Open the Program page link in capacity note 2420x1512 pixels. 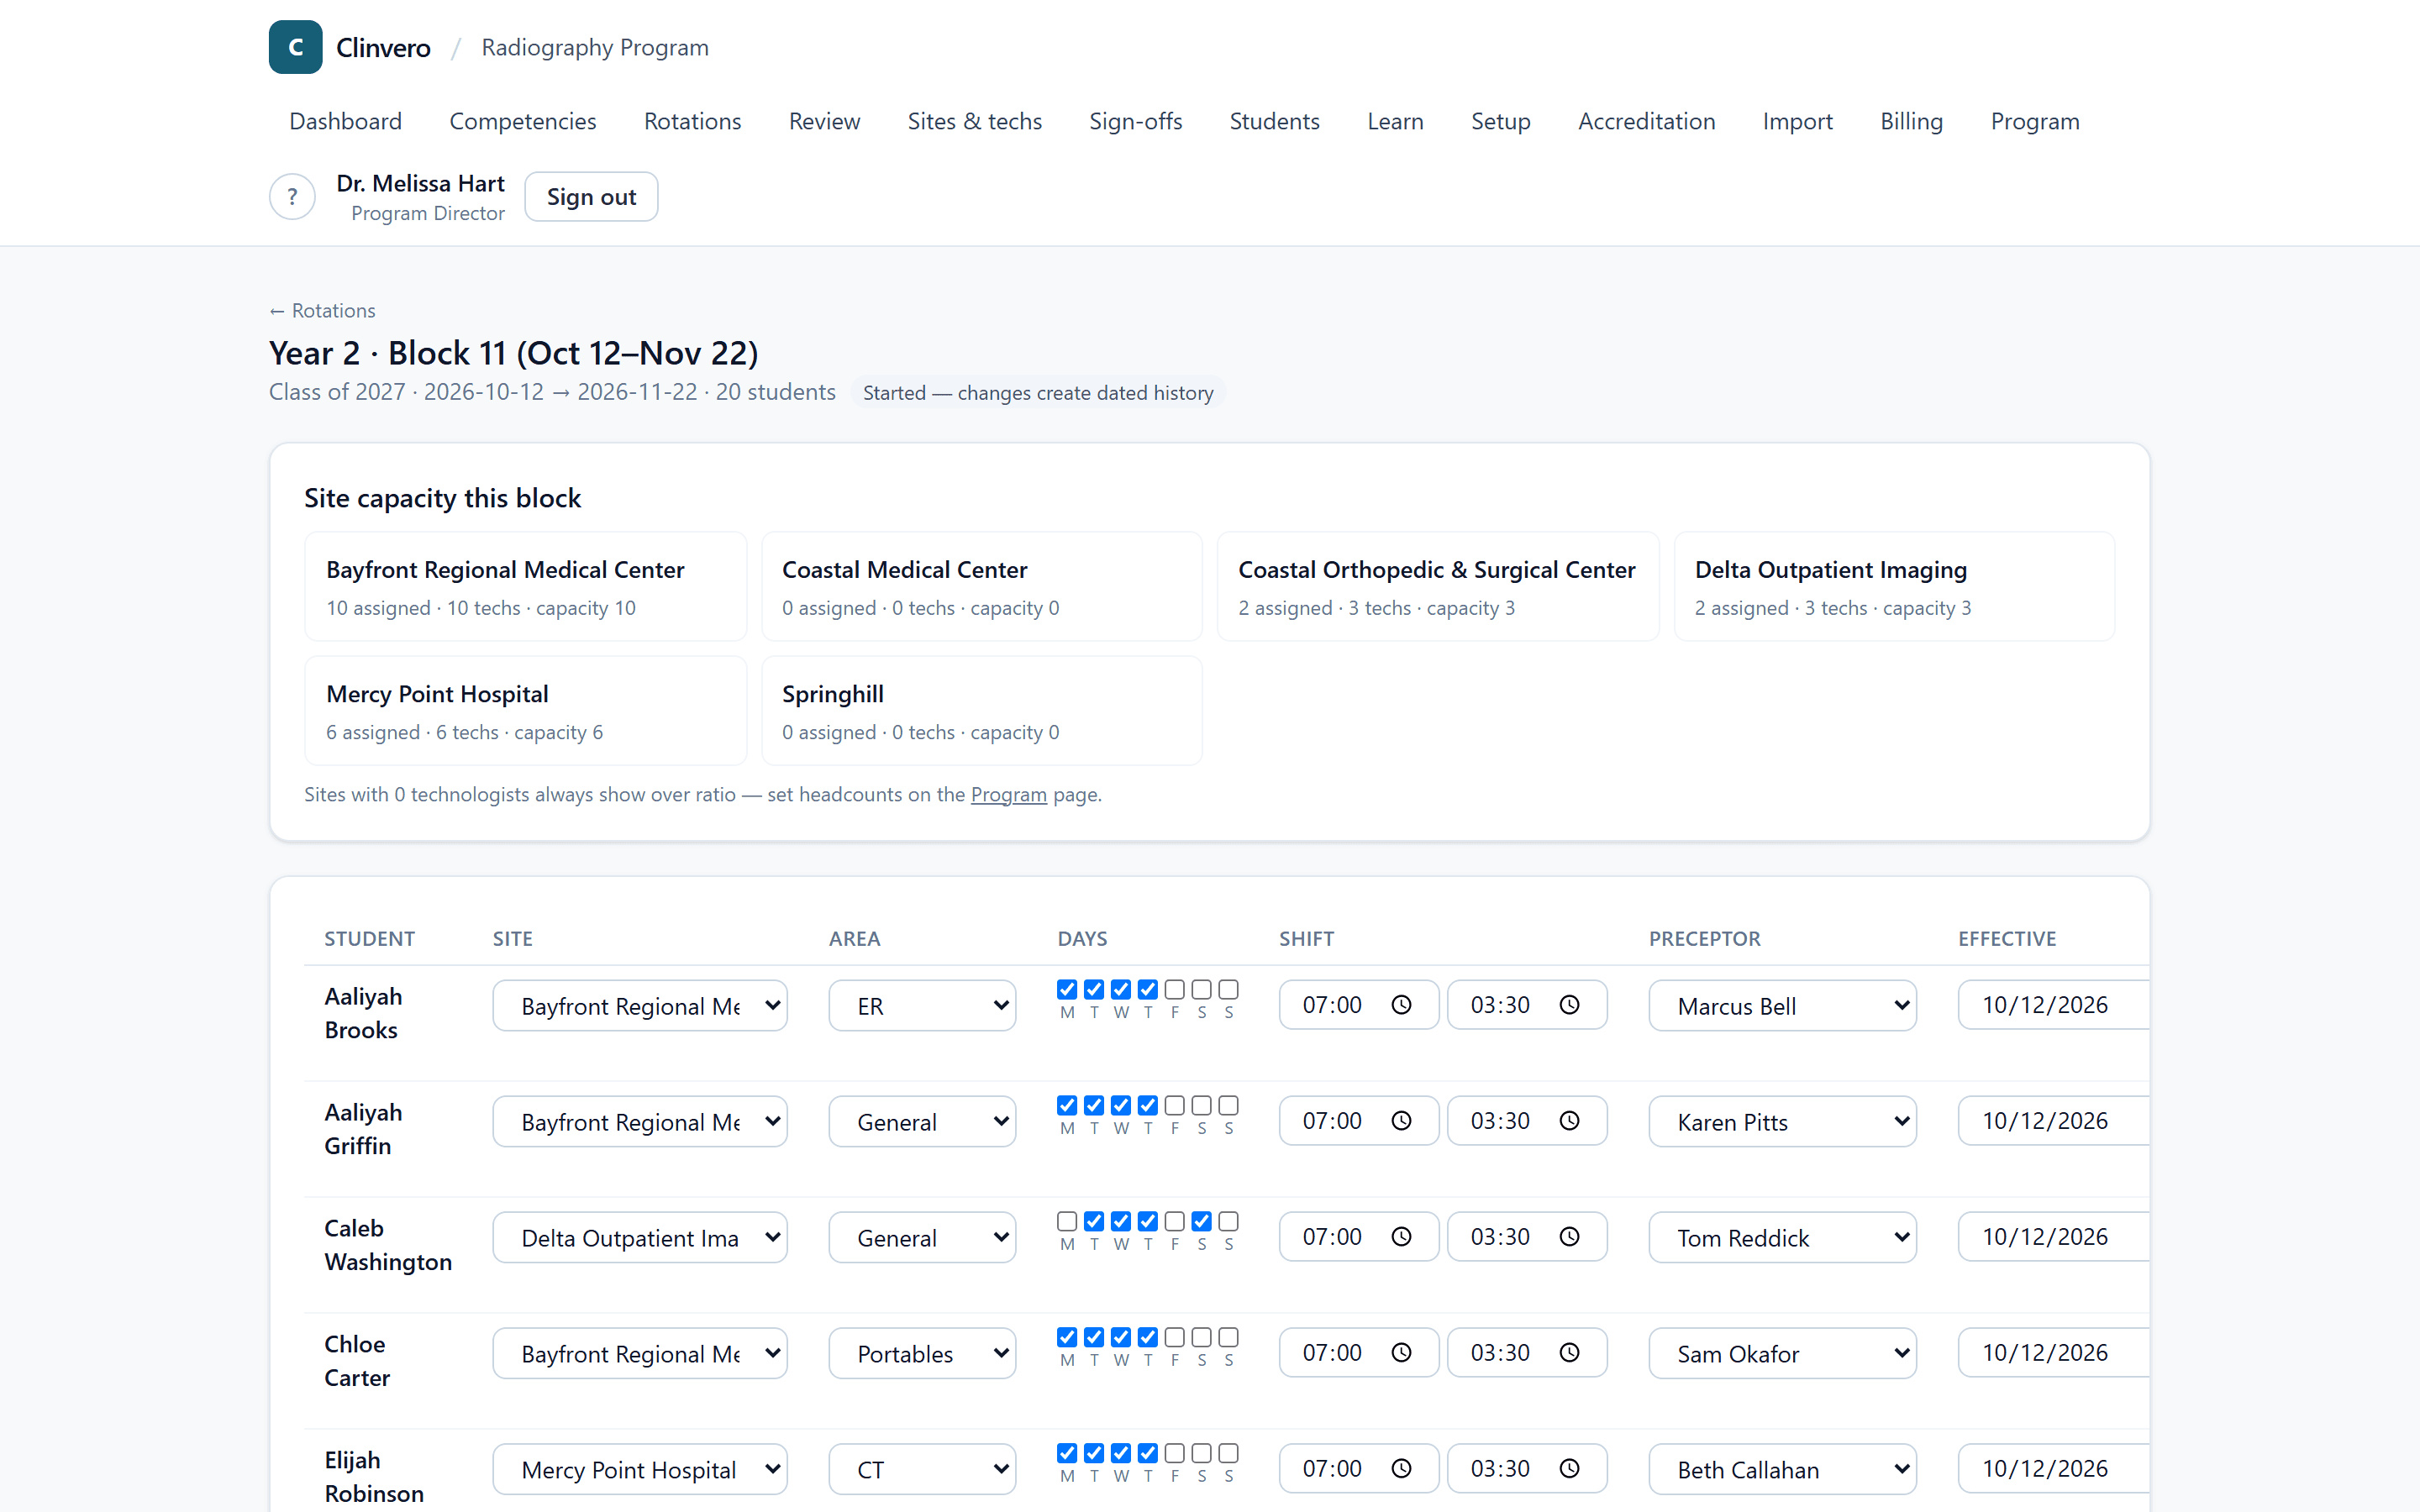(1008, 794)
